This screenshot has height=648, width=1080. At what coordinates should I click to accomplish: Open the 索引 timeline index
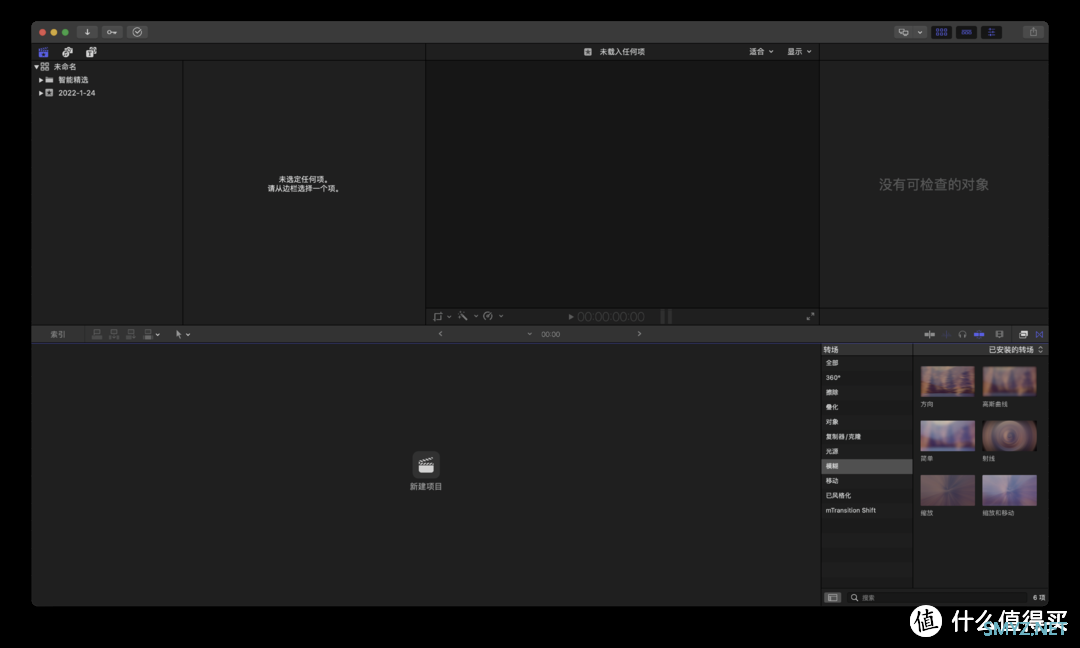tap(58, 335)
